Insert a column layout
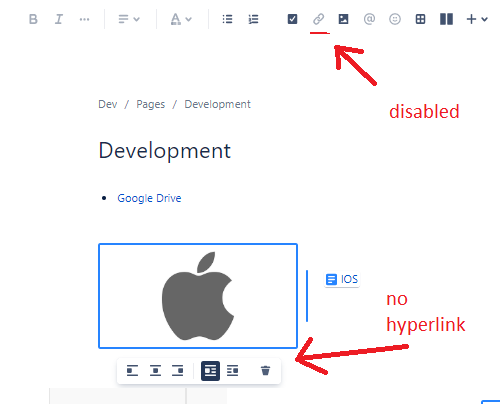Image resolution: width=500 pixels, height=404 pixels. (446, 19)
